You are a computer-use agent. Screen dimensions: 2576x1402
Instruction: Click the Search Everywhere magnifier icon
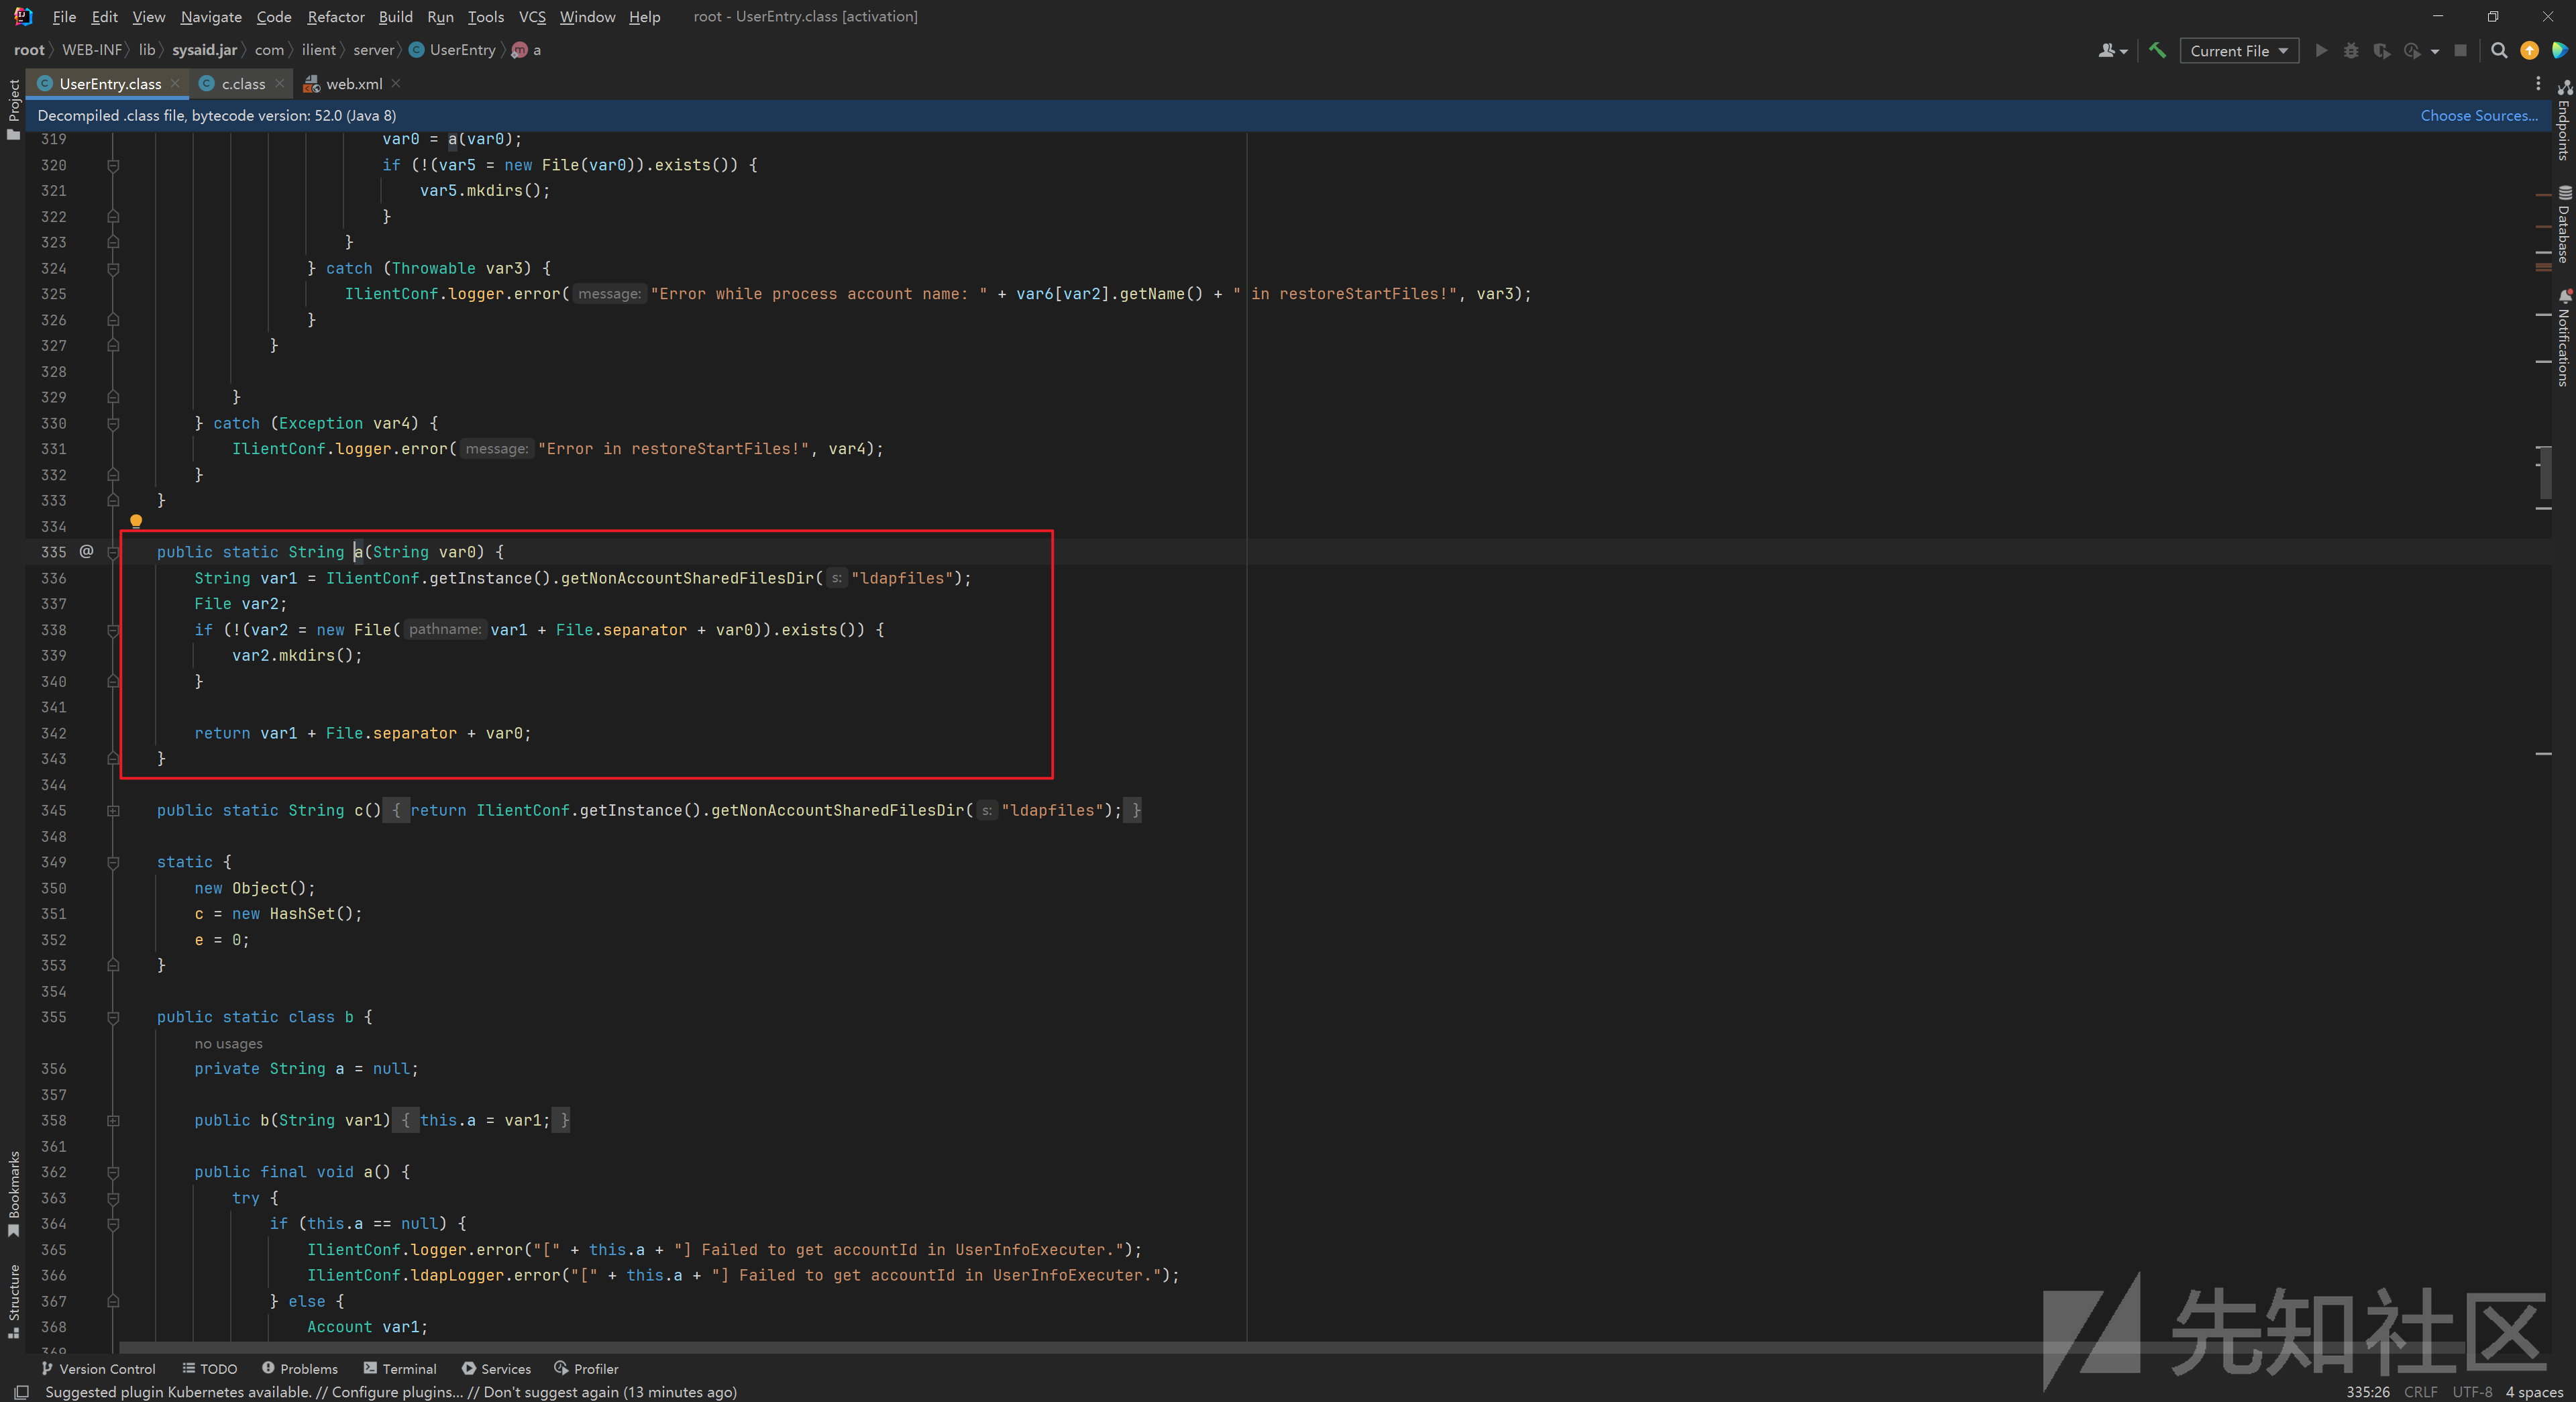point(2498,50)
